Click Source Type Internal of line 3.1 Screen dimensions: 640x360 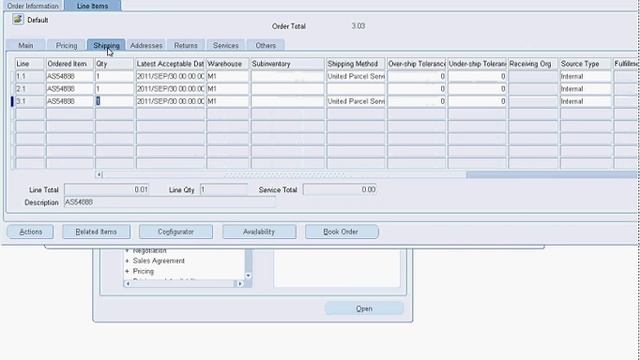(586, 101)
